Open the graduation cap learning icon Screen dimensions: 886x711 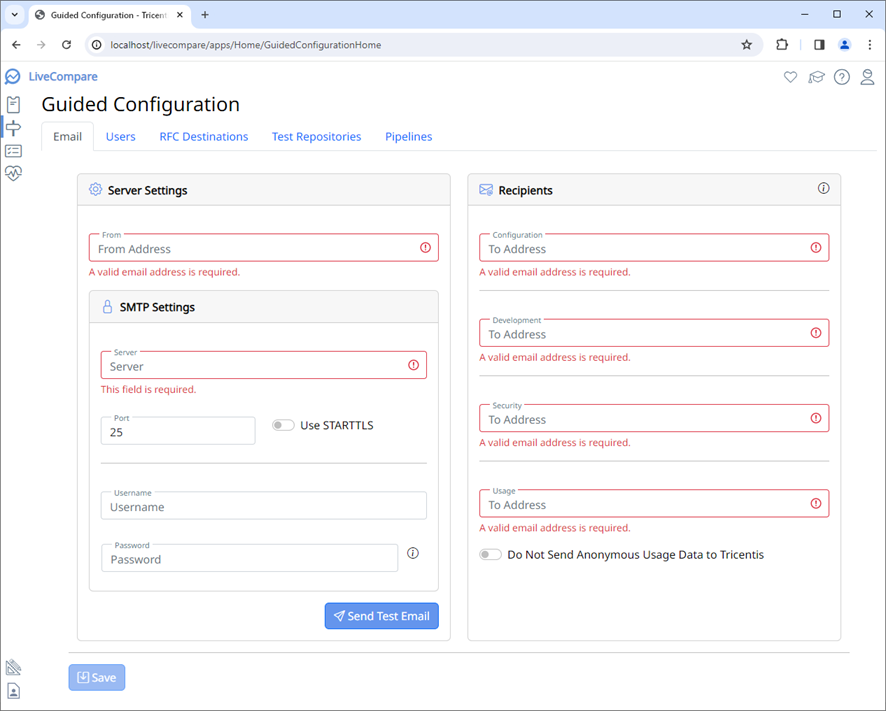(816, 77)
